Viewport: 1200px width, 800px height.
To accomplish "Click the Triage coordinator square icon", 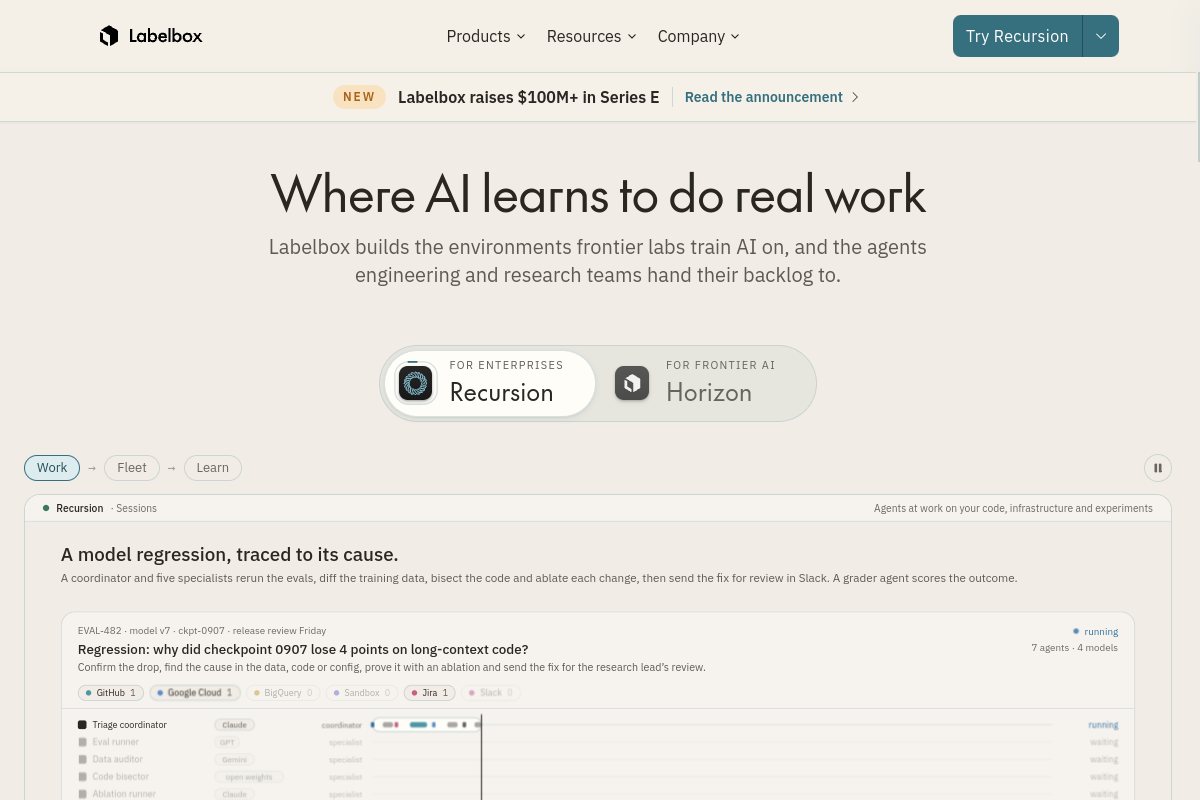I will pyautogui.click(x=82, y=725).
